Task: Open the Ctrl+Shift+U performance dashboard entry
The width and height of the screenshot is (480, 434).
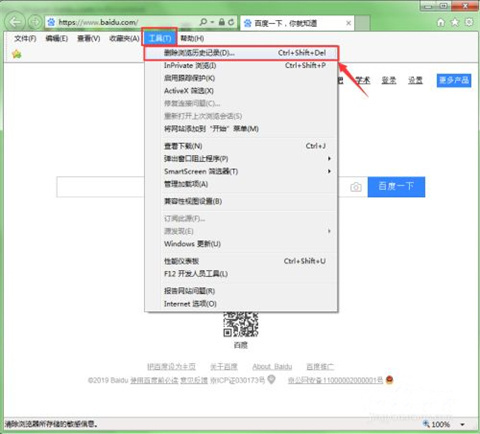Action: point(241,261)
